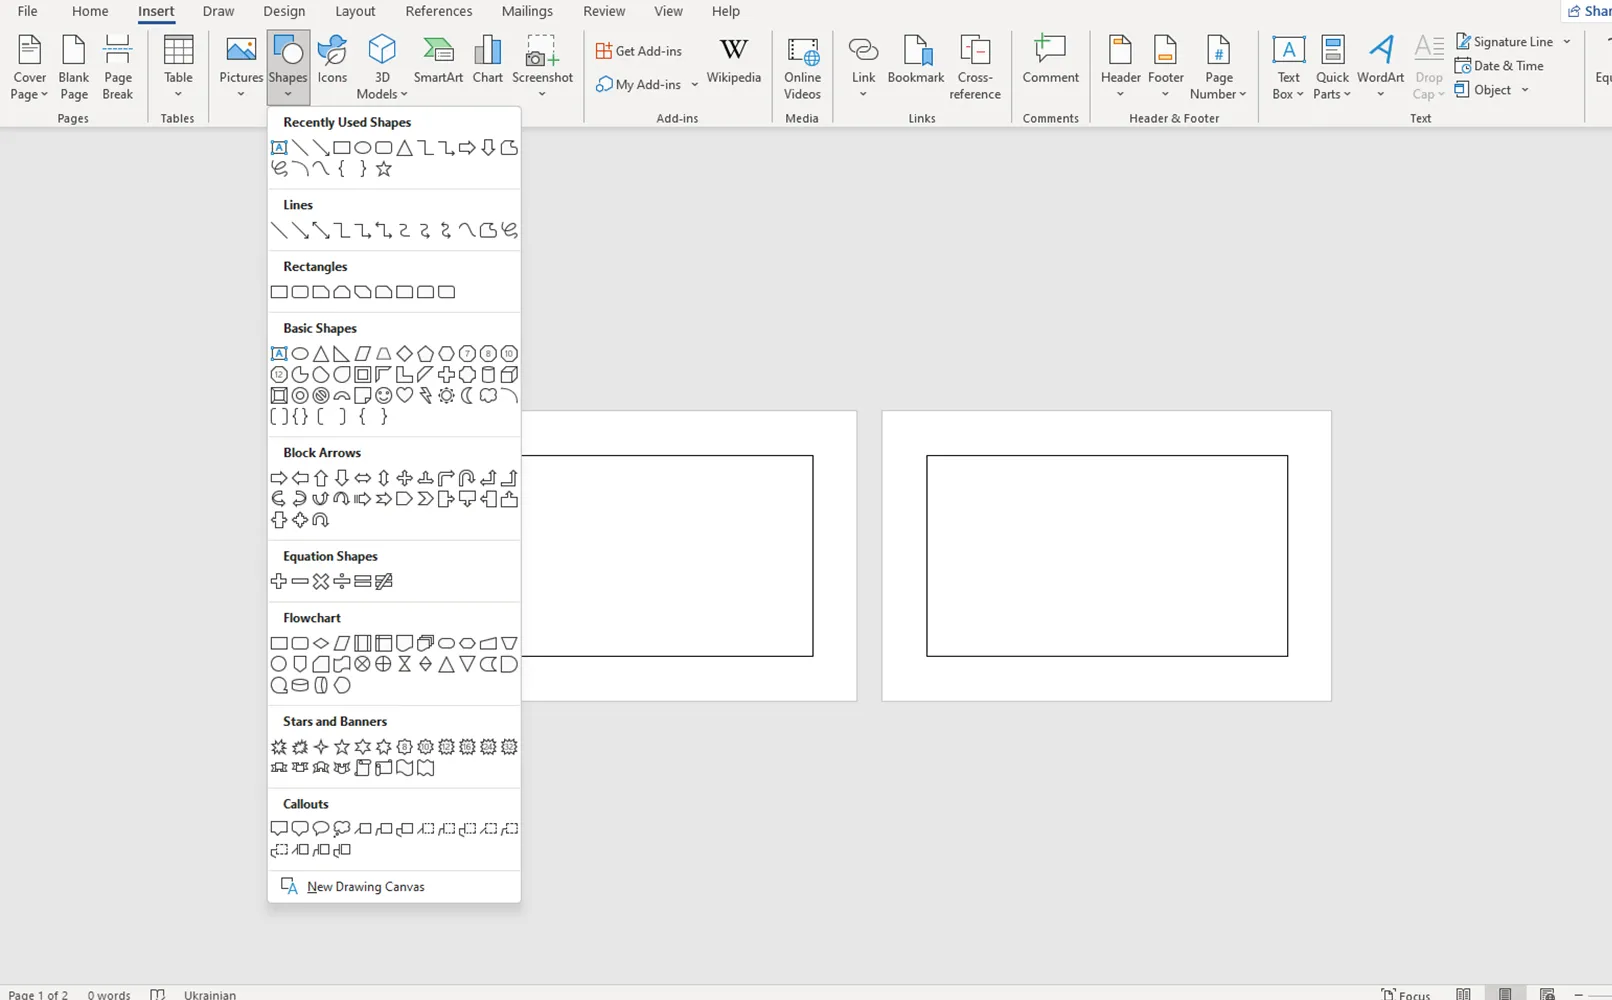Choose the Lightning Bolt shape
This screenshot has width=1612, height=1000.
[425, 395]
